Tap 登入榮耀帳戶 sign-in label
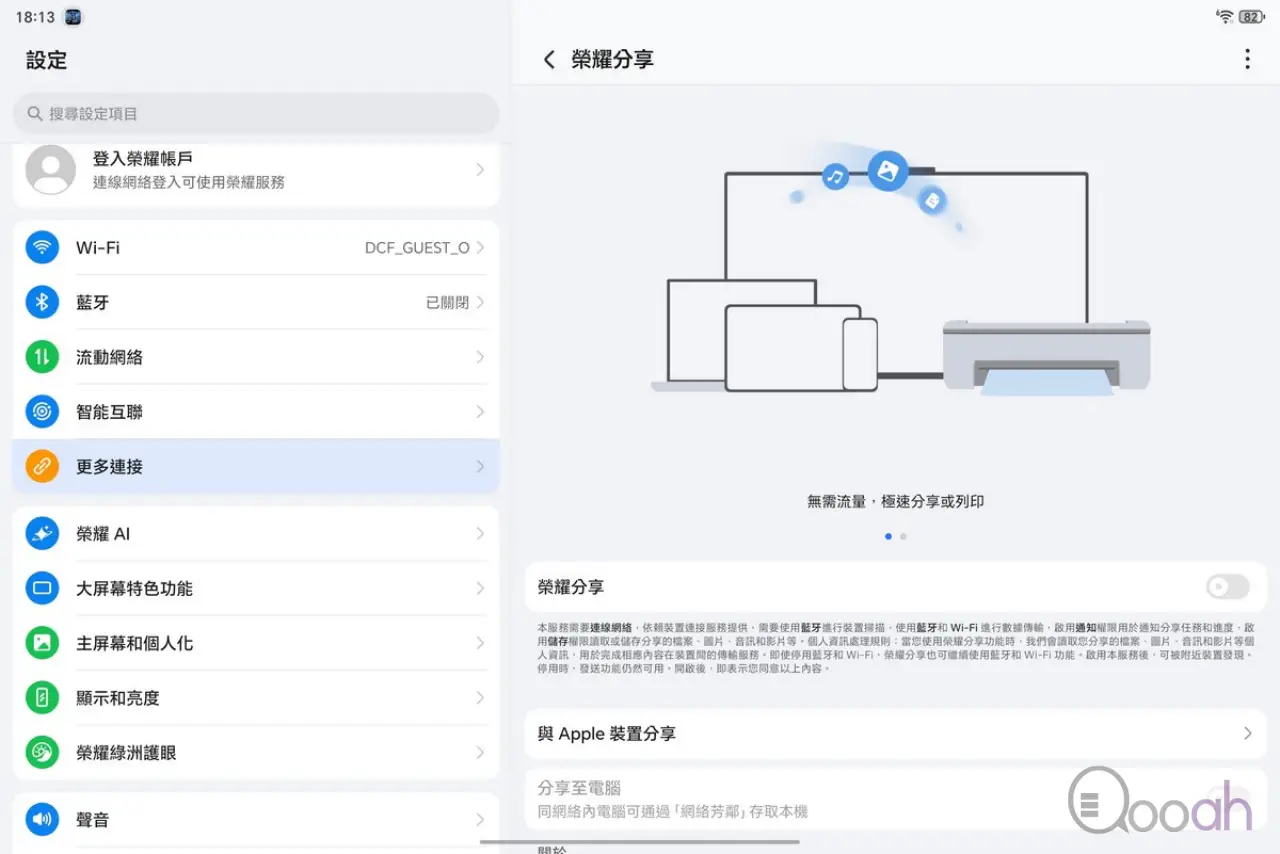1280x854 pixels. pyautogui.click(x=143, y=158)
